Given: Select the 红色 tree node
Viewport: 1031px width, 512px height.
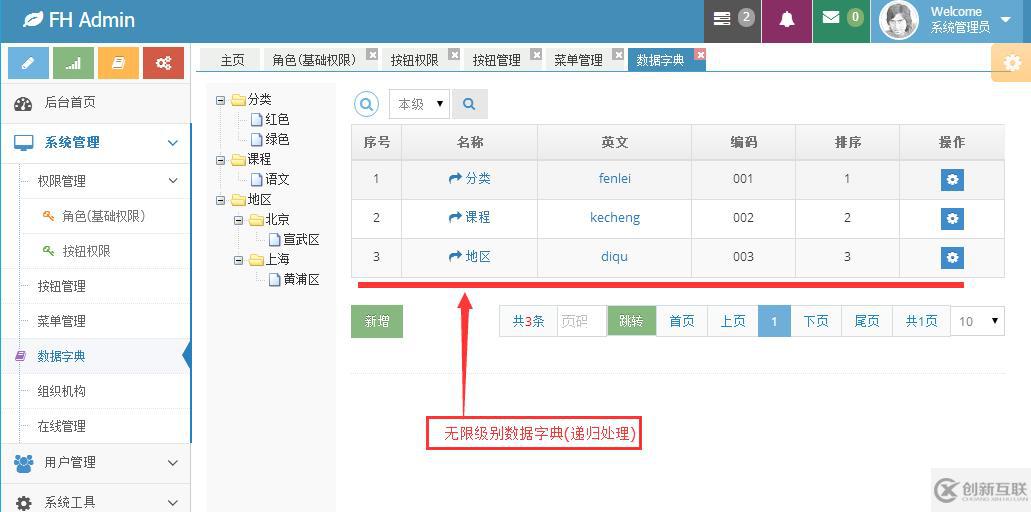Looking at the screenshot, I should tap(277, 120).
